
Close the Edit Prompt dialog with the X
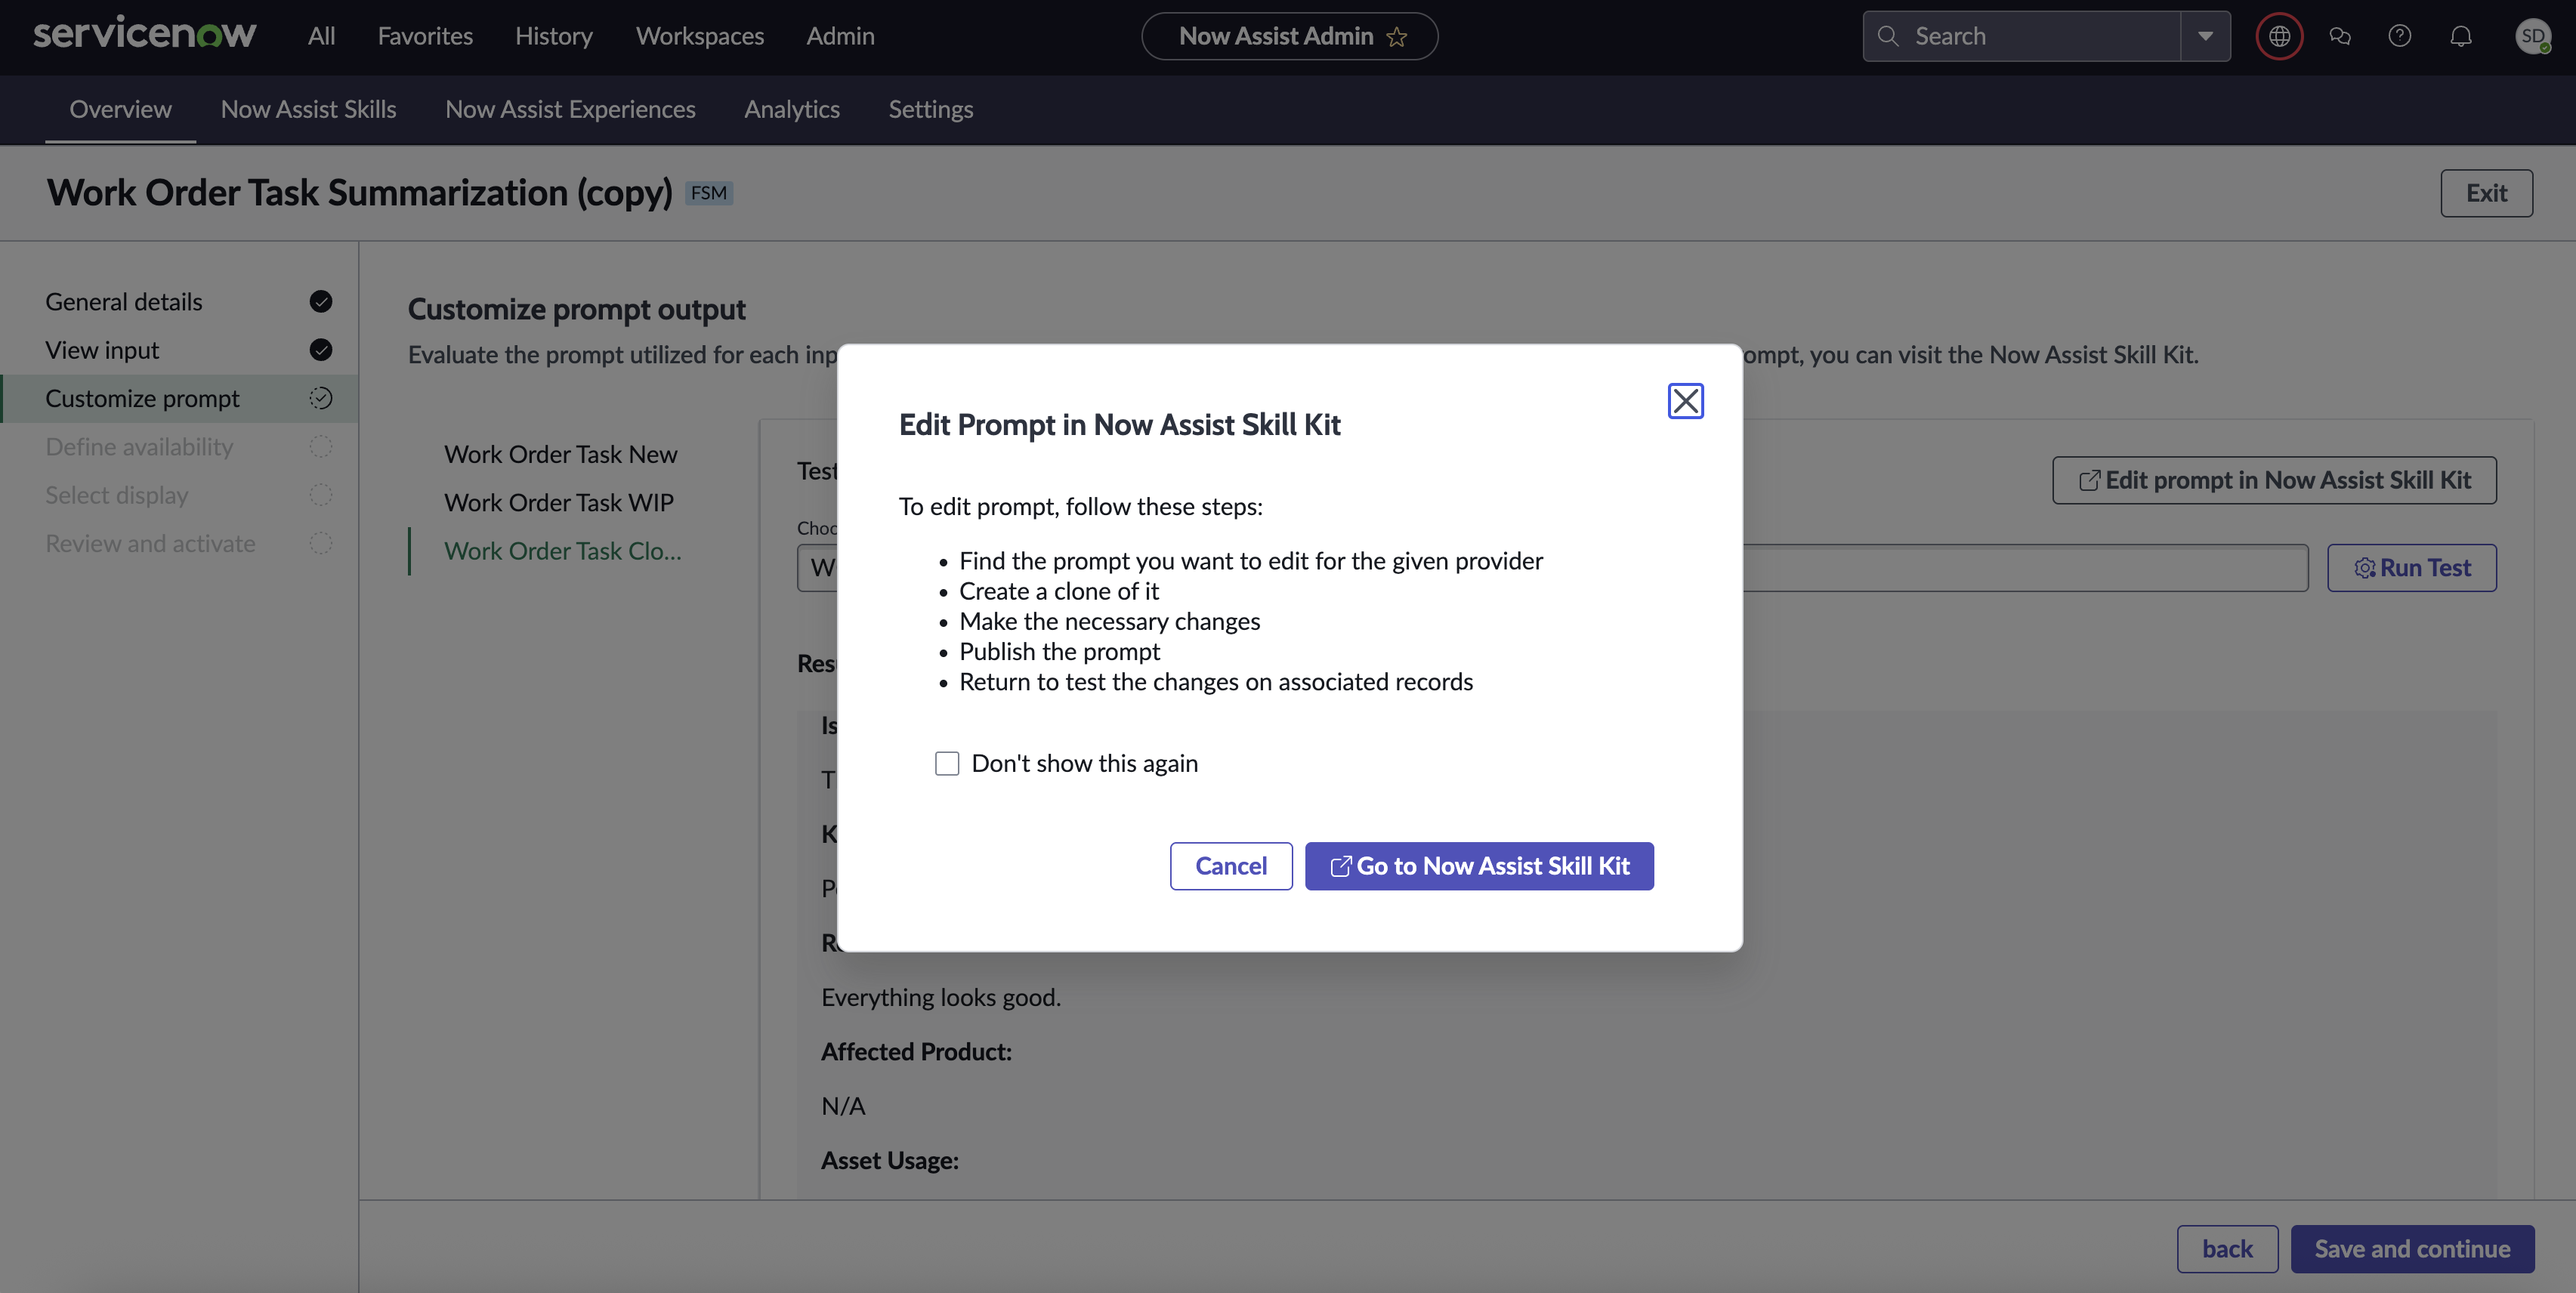[1685, 401]
